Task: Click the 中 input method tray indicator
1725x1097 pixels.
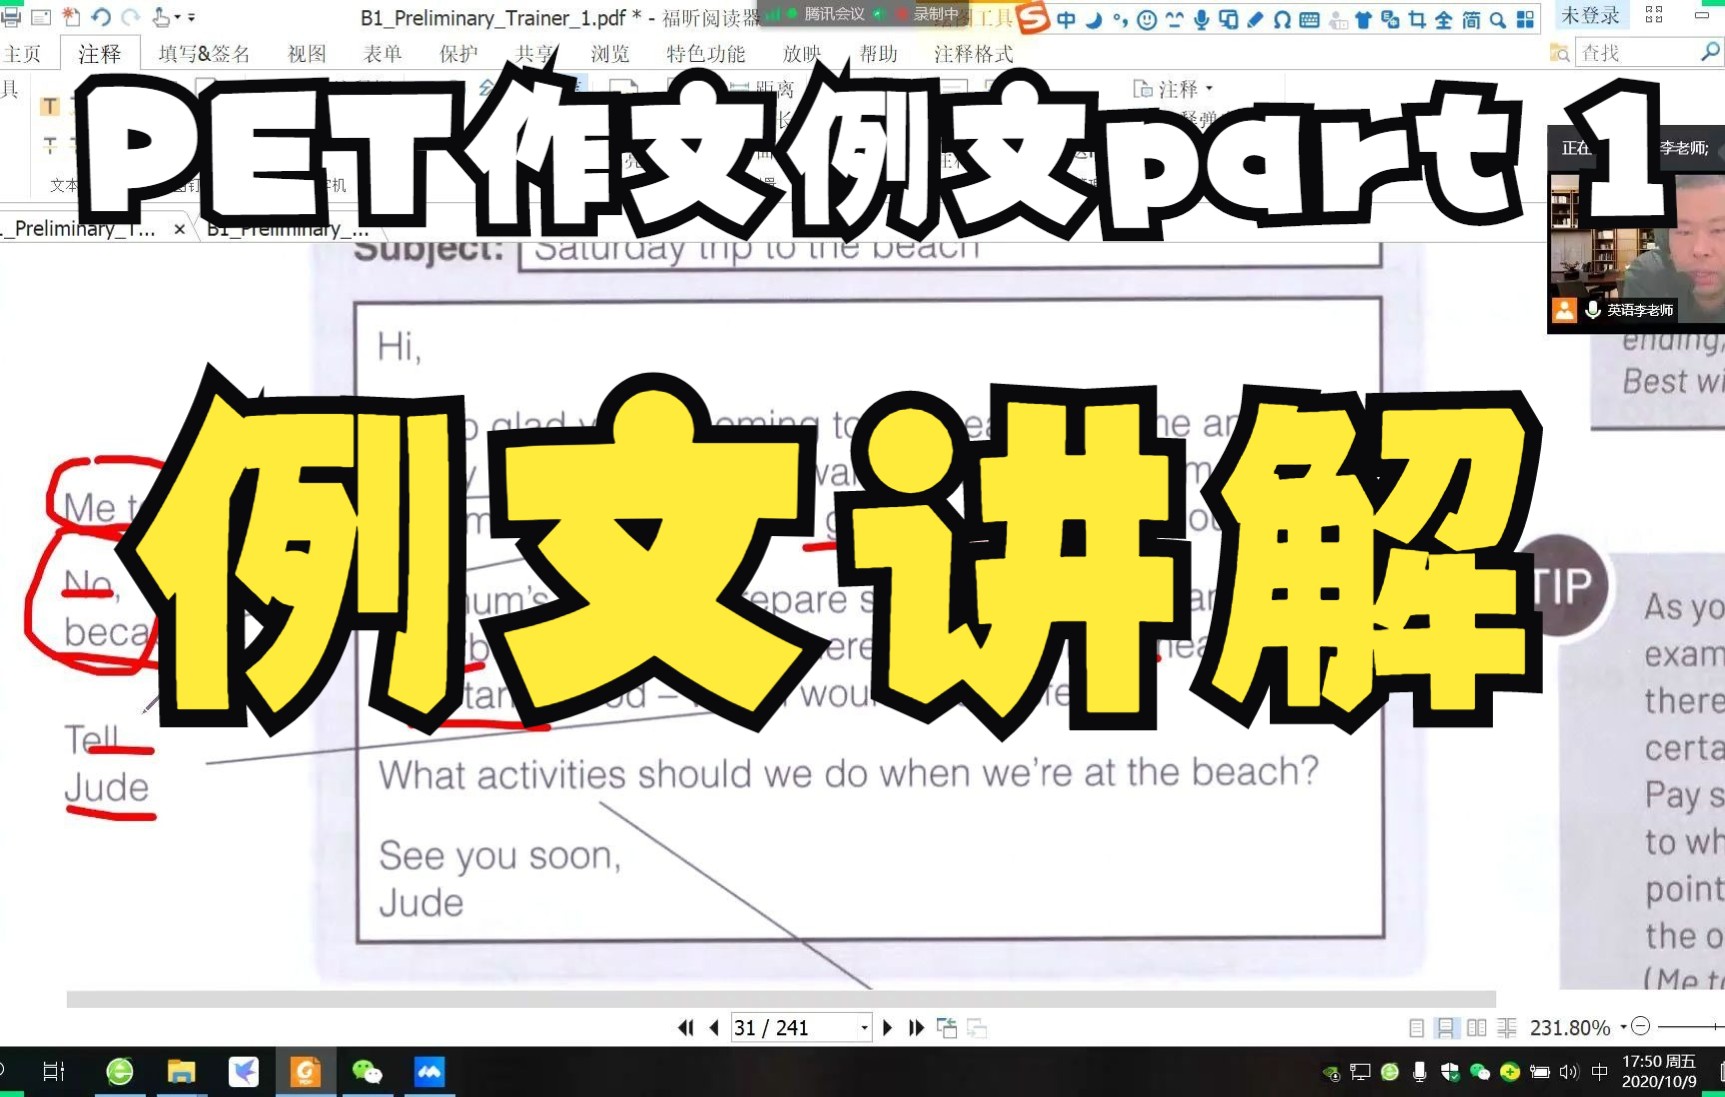Action: pyautogui.click(x=1599, y=1072)
